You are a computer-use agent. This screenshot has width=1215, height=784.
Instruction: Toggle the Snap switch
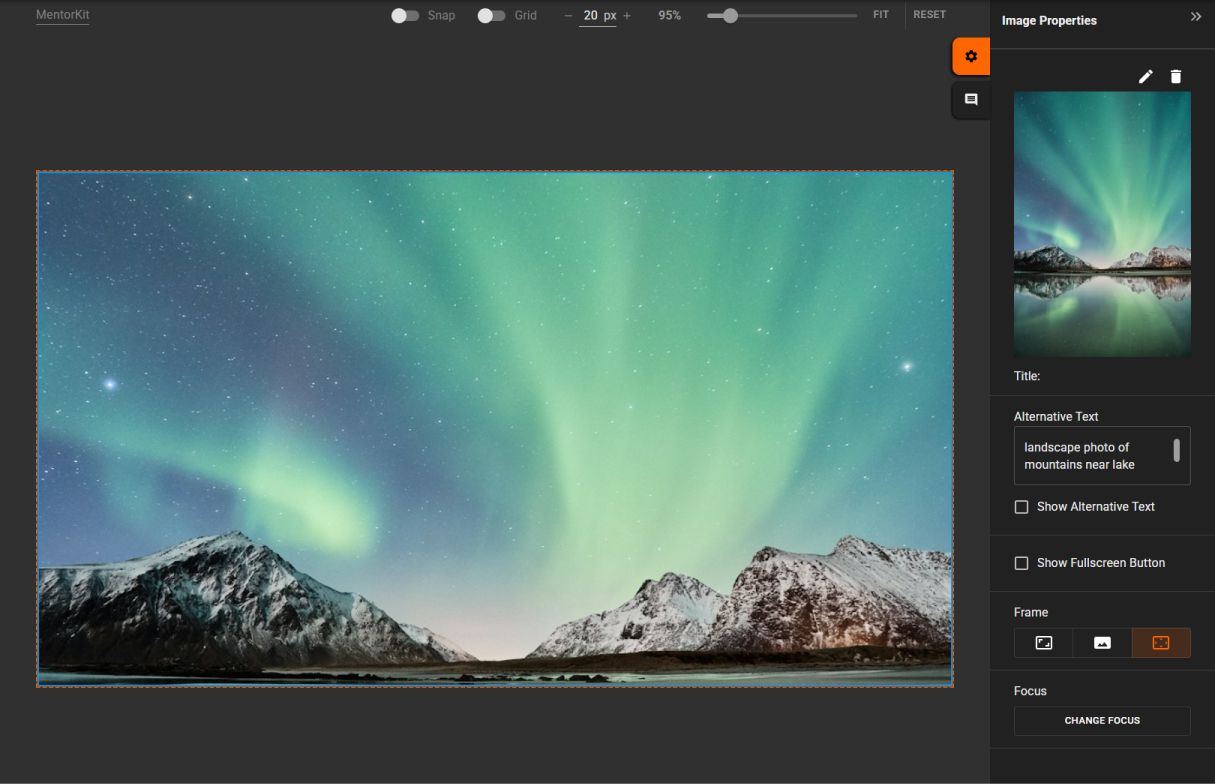pos(405,15)
